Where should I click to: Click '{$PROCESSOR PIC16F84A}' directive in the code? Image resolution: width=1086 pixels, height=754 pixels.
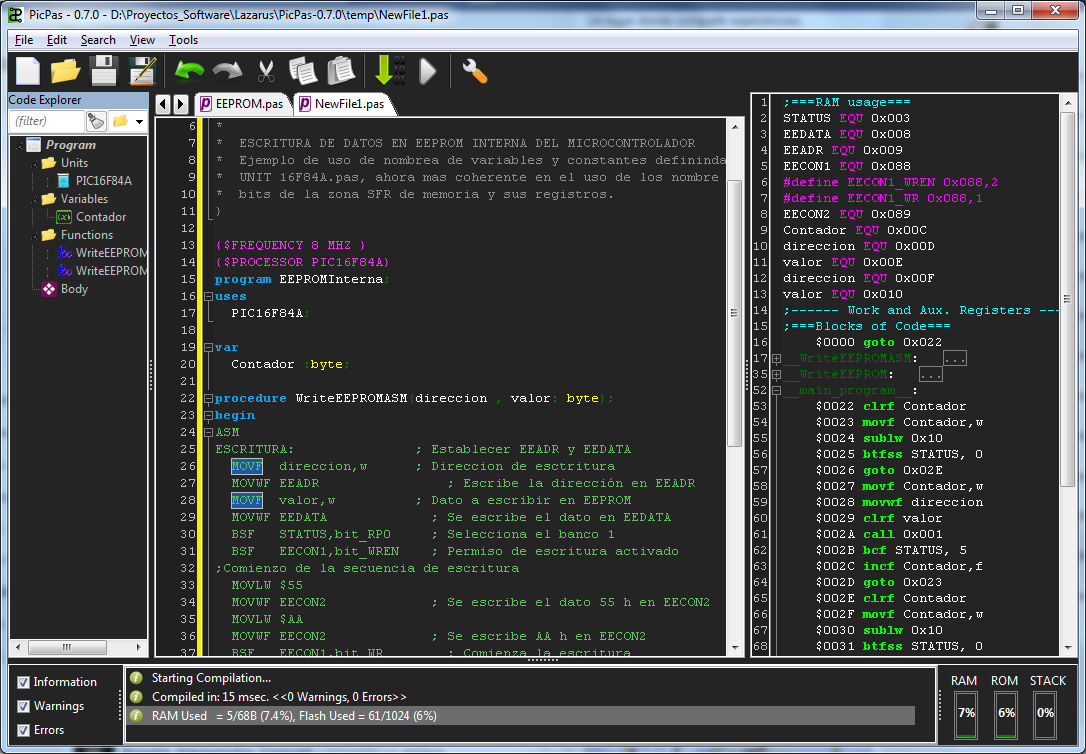302,262
